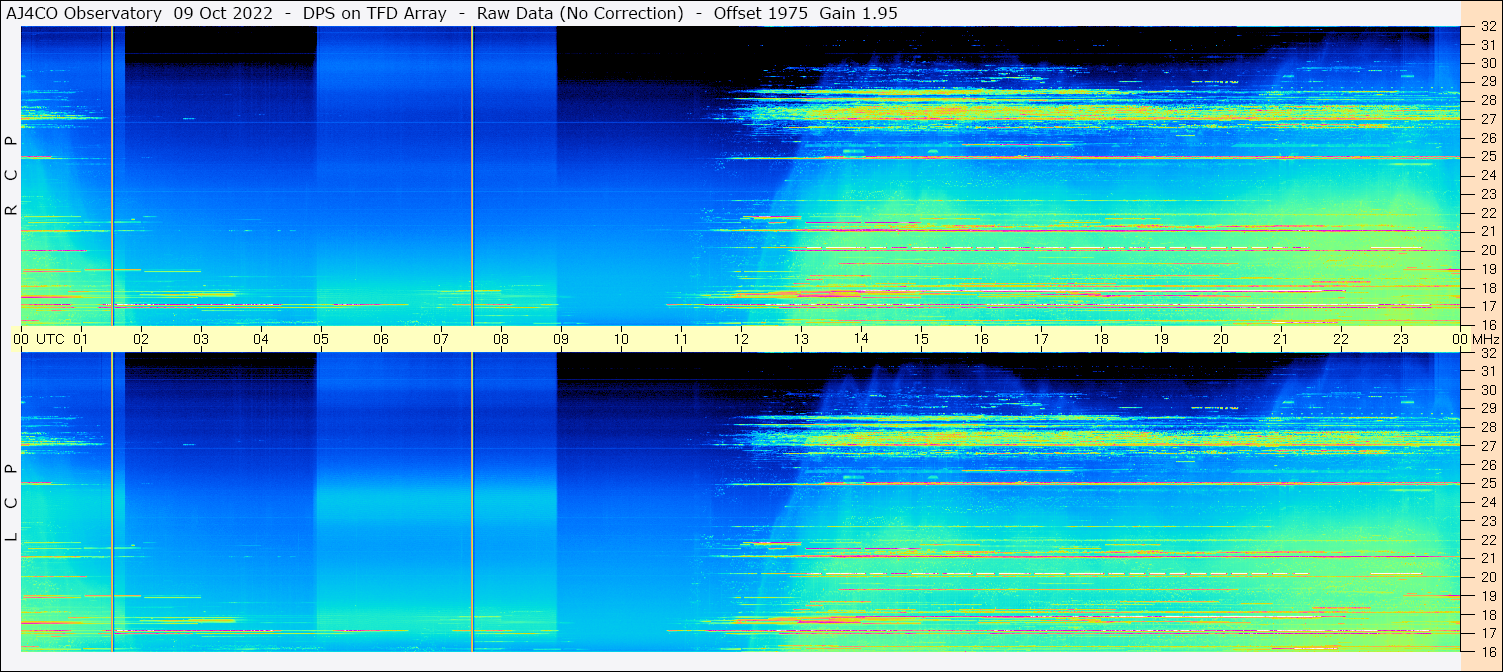Click 26 MHz label on LCP panel
Viewport: 1503px width, 672px height.
pos(1488,465)
